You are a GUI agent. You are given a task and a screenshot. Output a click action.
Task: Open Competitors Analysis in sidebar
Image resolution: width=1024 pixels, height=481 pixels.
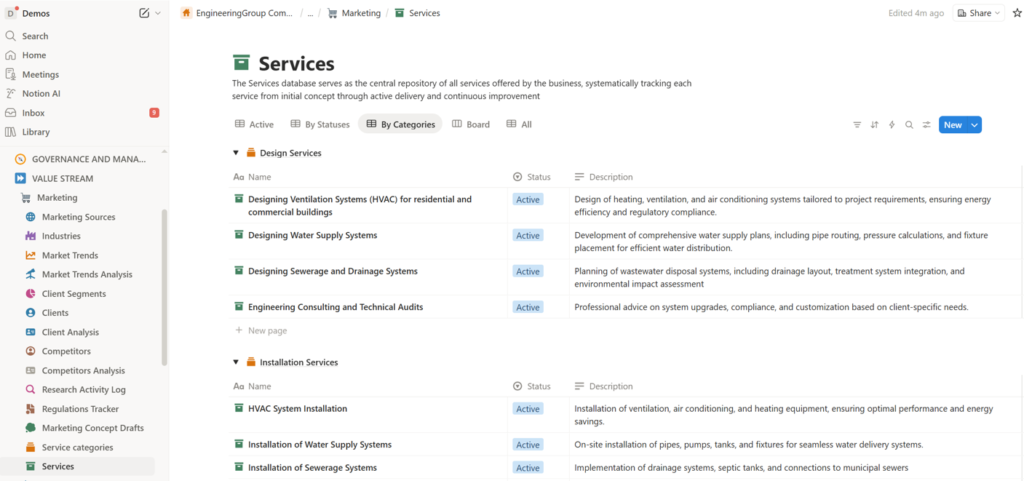pyautogui.click(x=83, y=370)
